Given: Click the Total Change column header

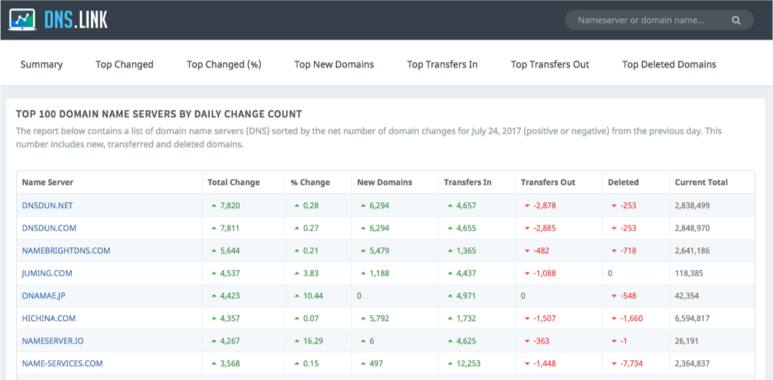Looking at the screenshot, I should click(x=234, y=182).
